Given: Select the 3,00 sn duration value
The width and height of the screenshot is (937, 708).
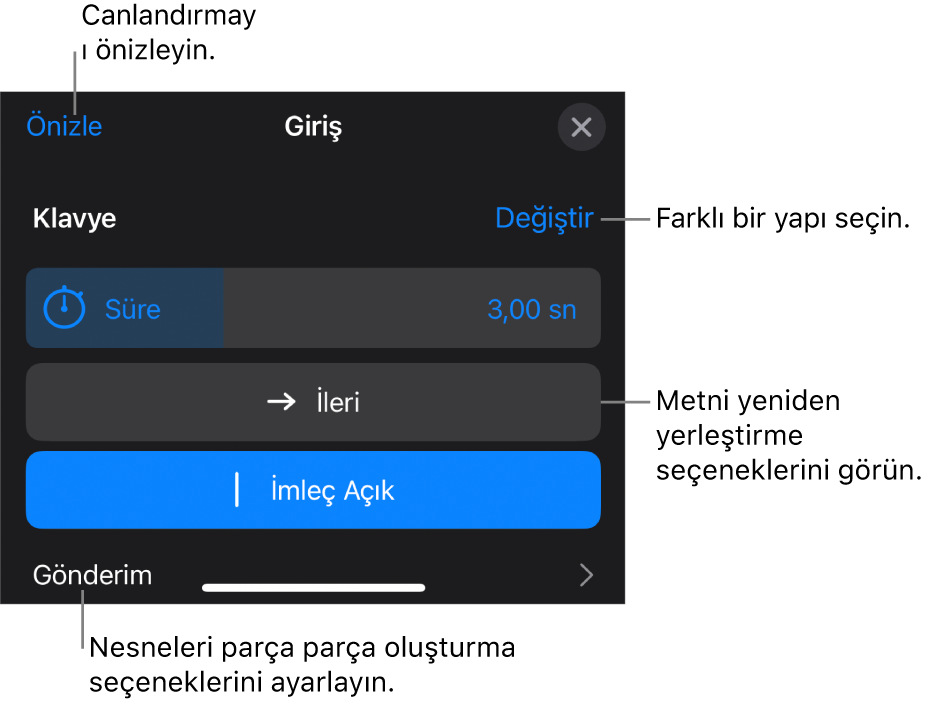Looking at the screenshot, I should point(532,309).
